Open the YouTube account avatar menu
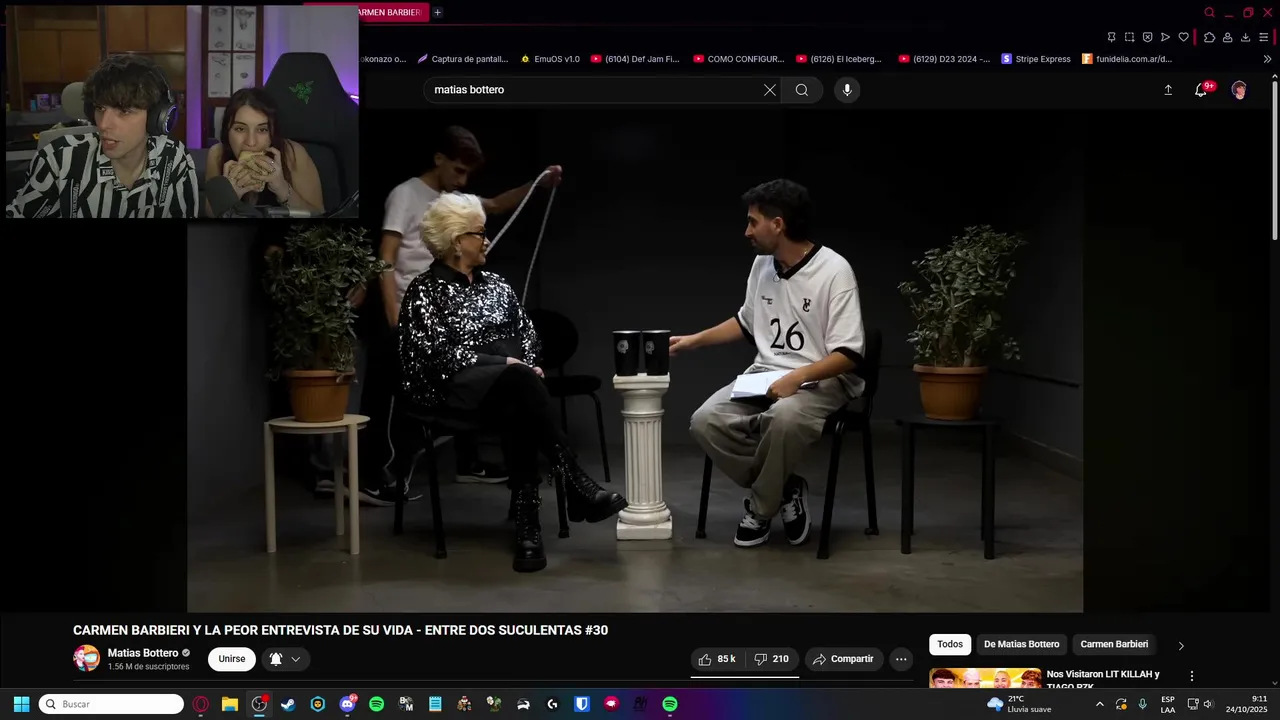Viewport: 1280px width, 720px height. (x=1239, y=90)
